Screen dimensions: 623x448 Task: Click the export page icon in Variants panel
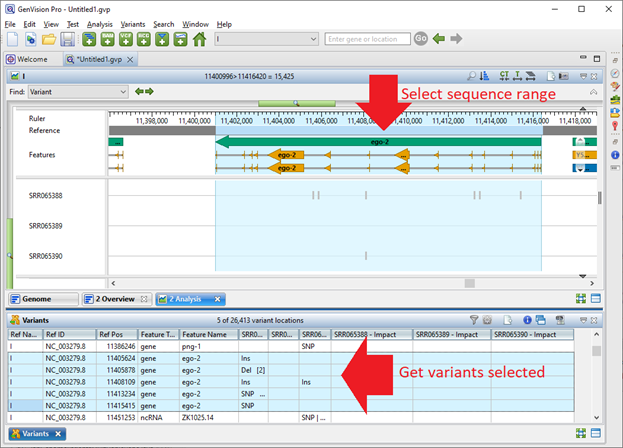pos(507,320)
